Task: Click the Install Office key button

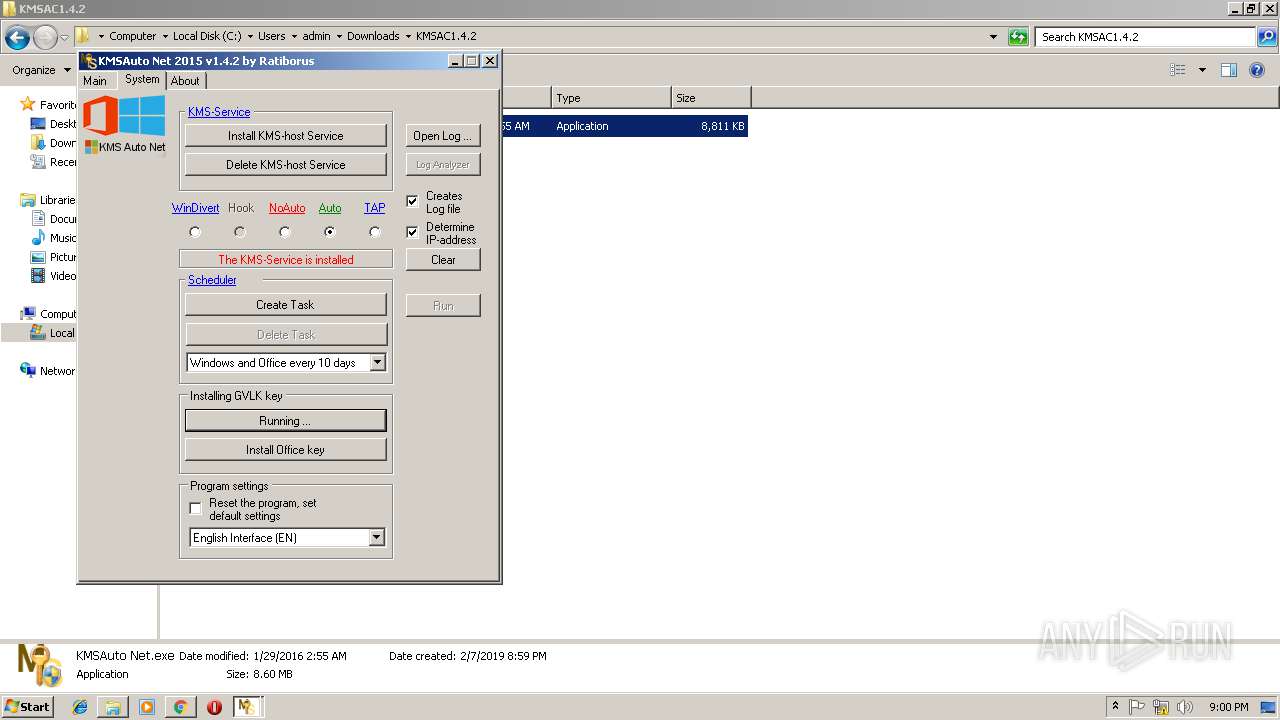Action: coord(286,450)
